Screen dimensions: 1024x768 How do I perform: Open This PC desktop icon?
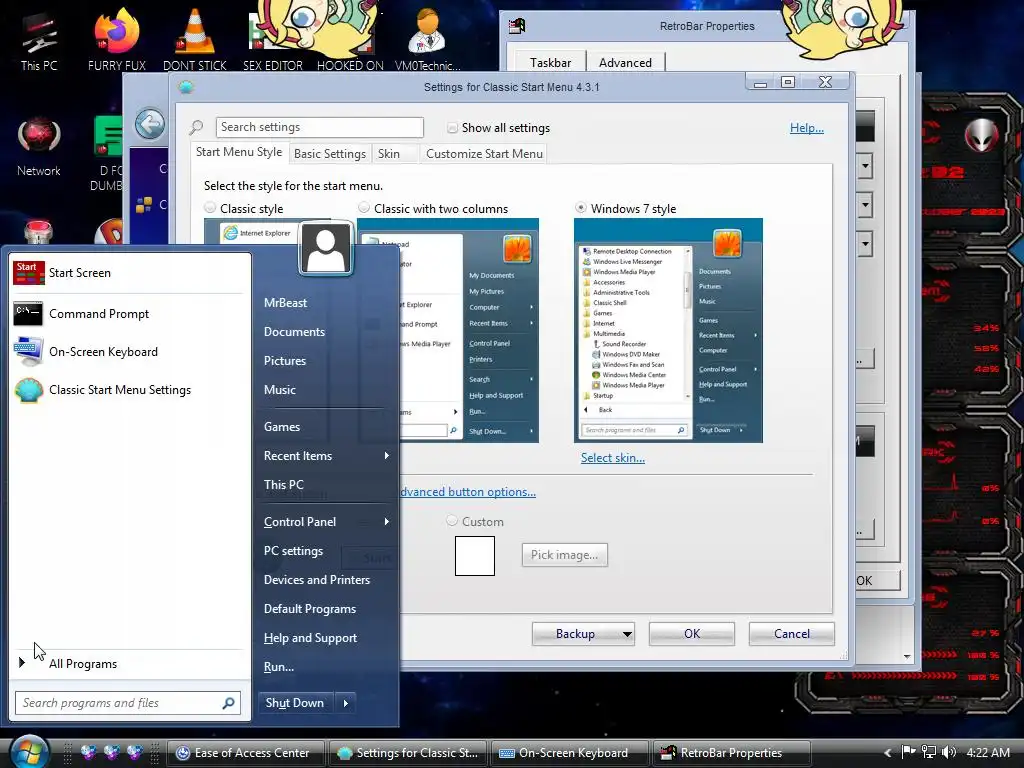pyautogui.click(x=39, y=40)
